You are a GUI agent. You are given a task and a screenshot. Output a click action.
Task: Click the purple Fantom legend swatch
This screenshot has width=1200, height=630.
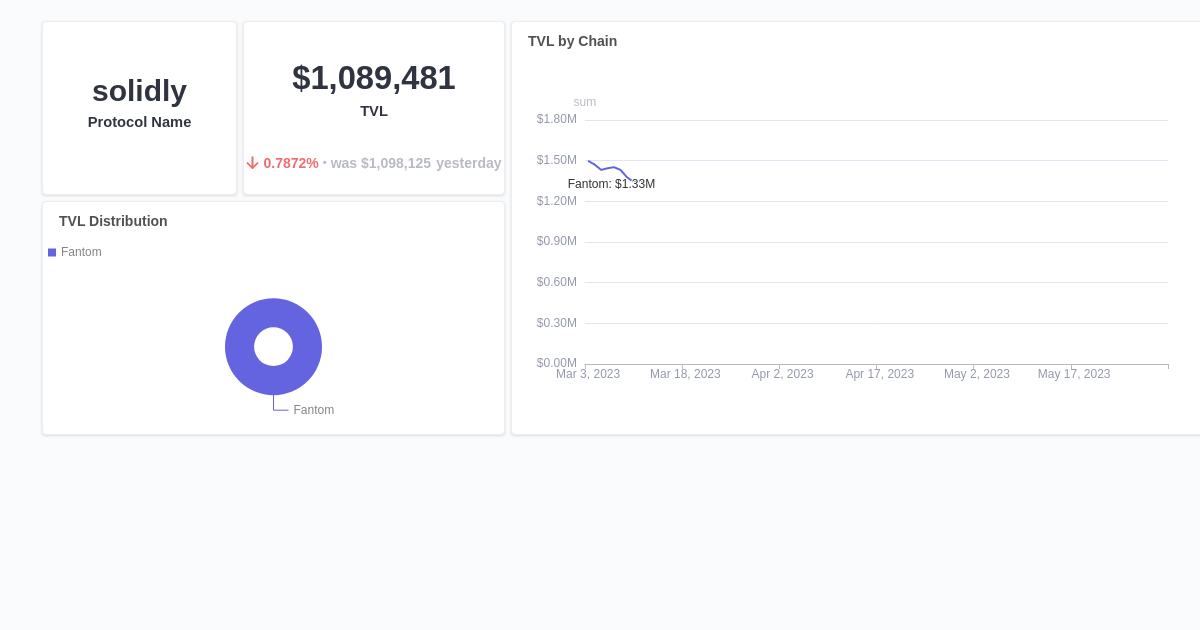[x=52, y=252]
